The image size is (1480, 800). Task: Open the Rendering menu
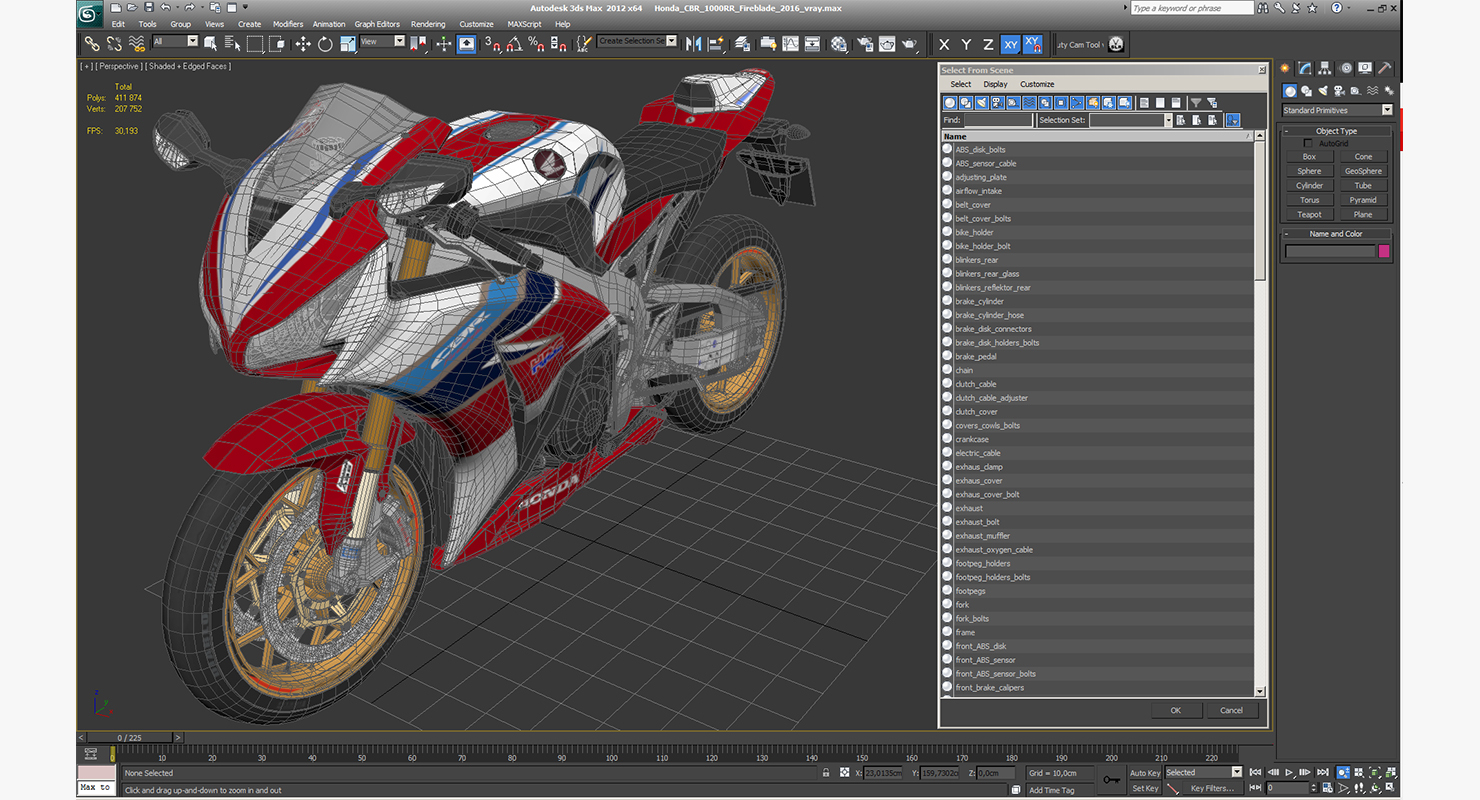click(428, 24)
